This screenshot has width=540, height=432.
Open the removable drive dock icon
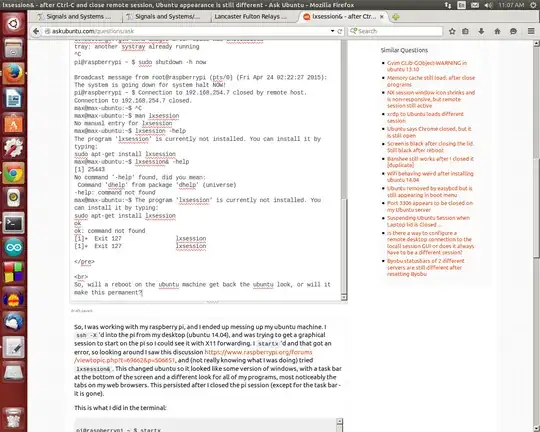click(13, 372)
